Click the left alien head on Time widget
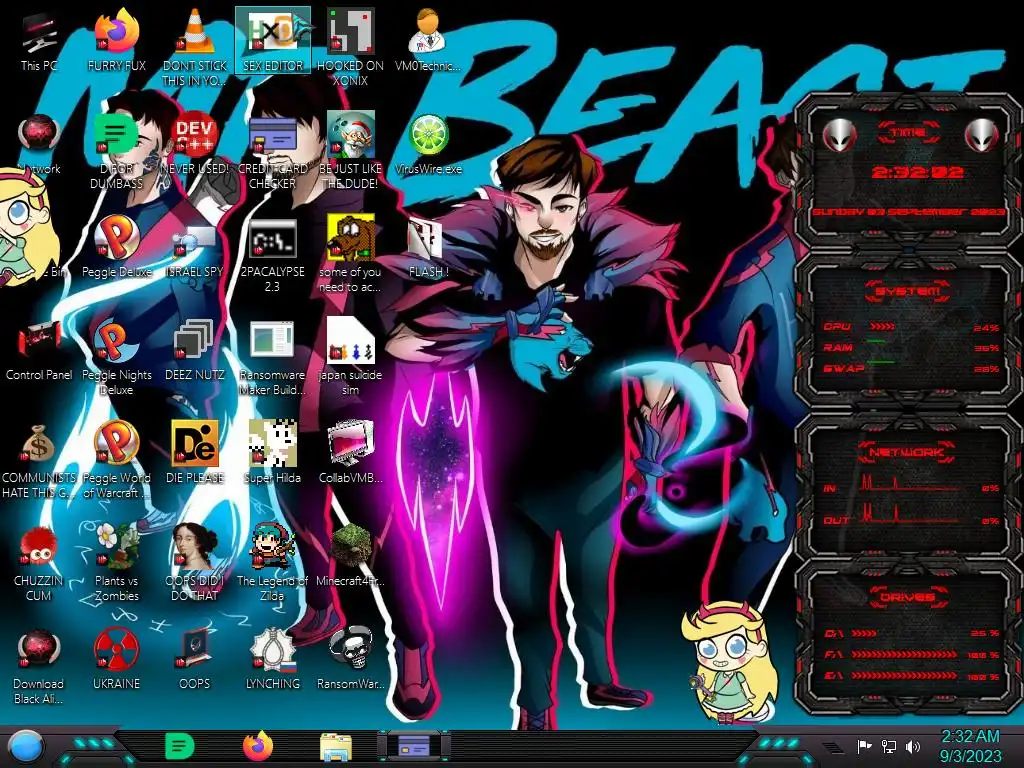The height and width of the screenshot is (768, 1024). (839, 135)
